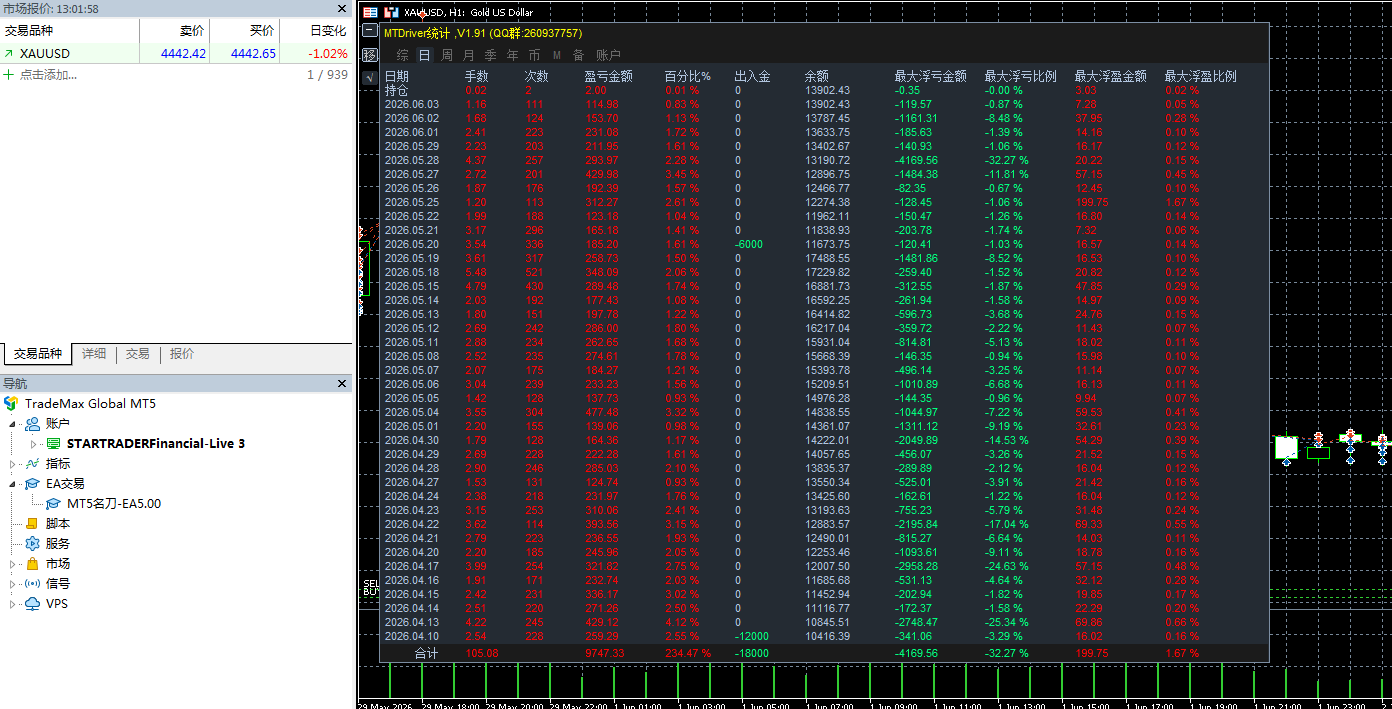The image size is (1392, 709).
Task: Click the 9747.33 total profit value
Action: [604, 653]
